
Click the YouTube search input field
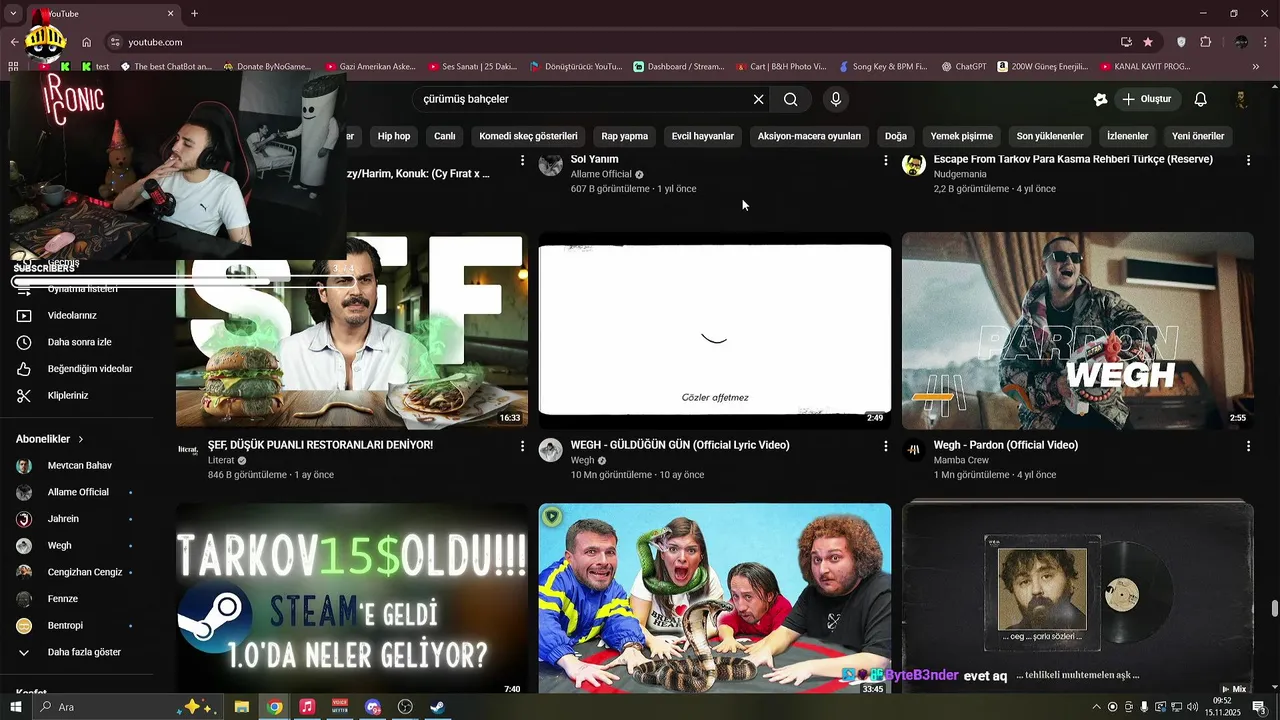[x=585, y=99]
